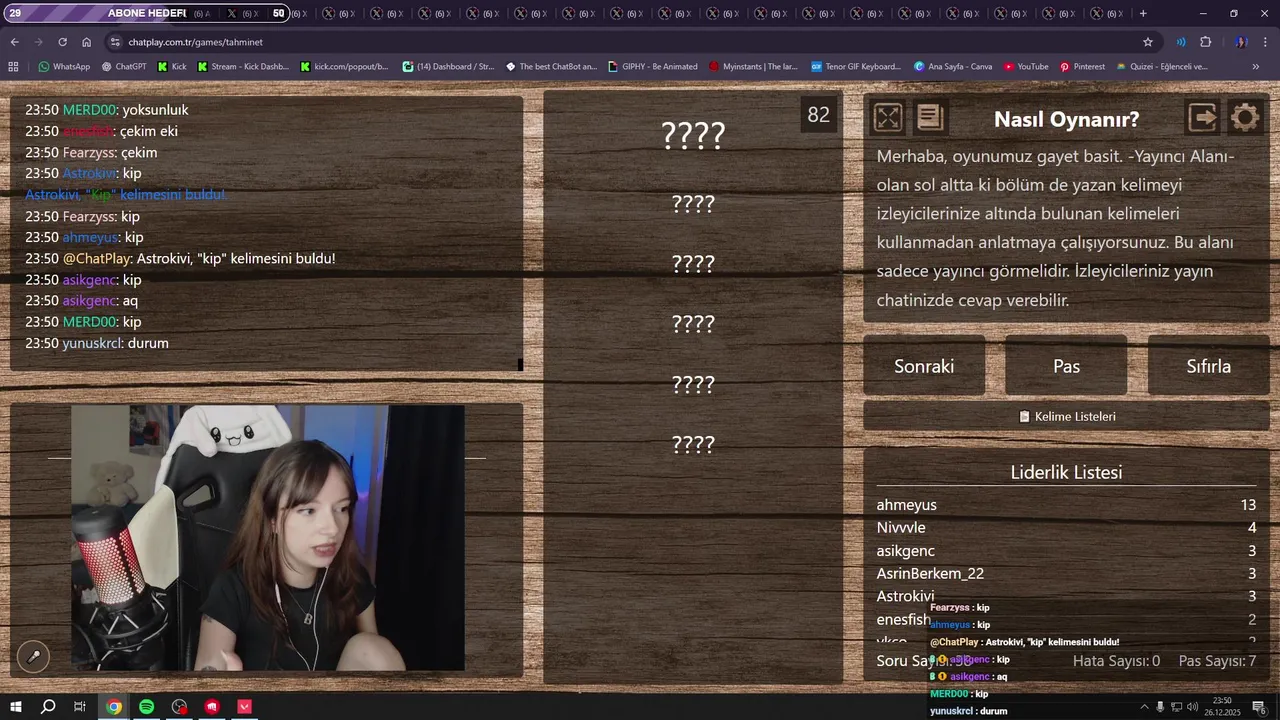Open The best ChatBot bookmark
Viewport: 1280px width, 720px height.
point(551,67)
